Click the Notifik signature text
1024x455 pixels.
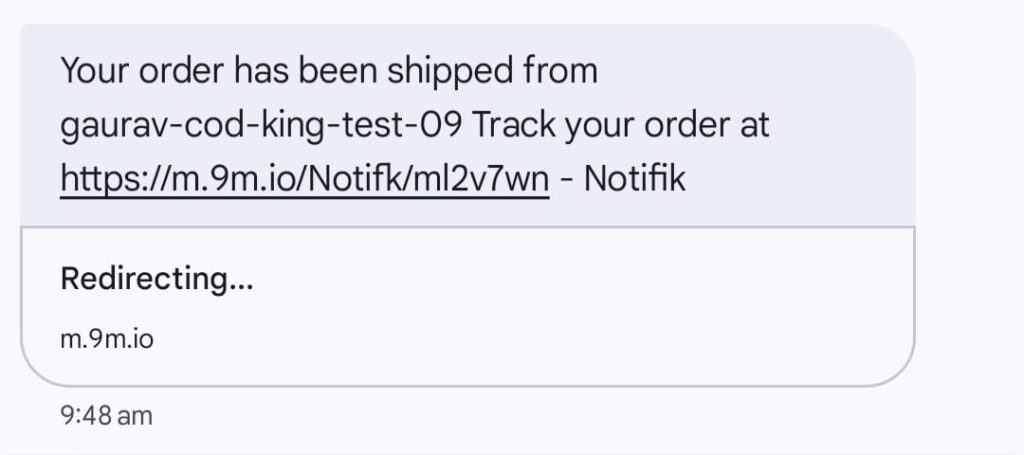coord(635,180)
